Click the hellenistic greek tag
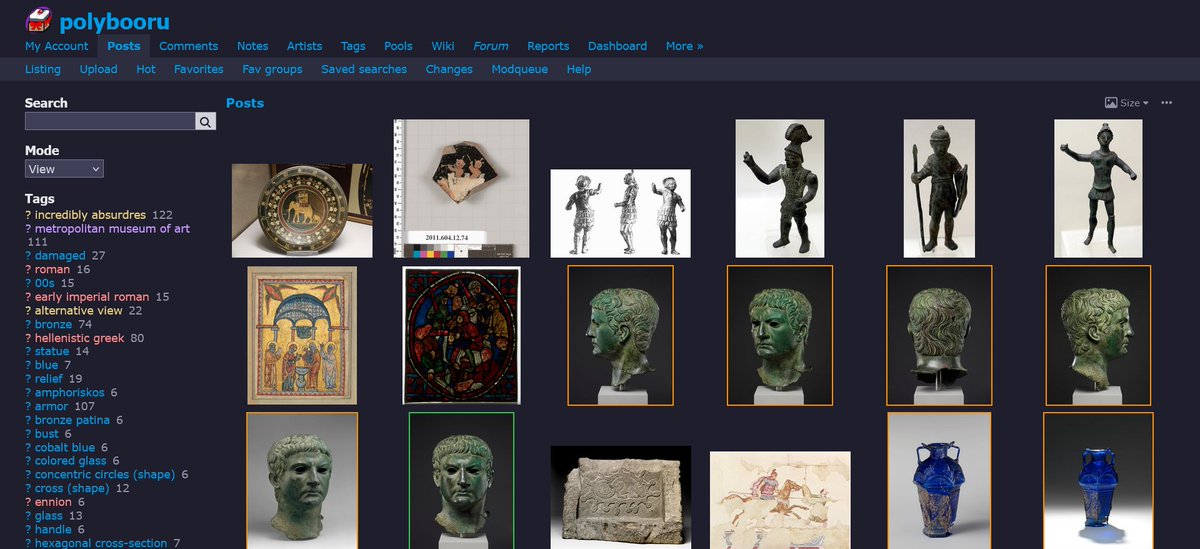 click(x=80, y=338)
